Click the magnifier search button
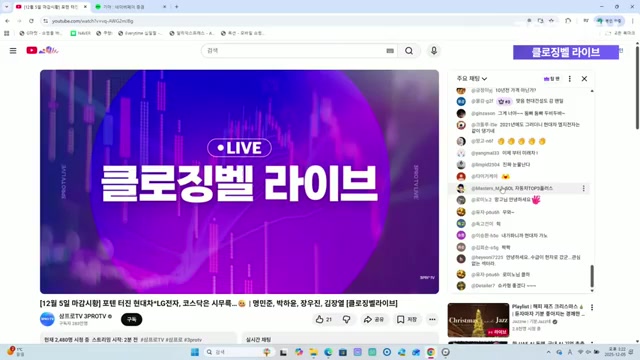 point(409,51)
